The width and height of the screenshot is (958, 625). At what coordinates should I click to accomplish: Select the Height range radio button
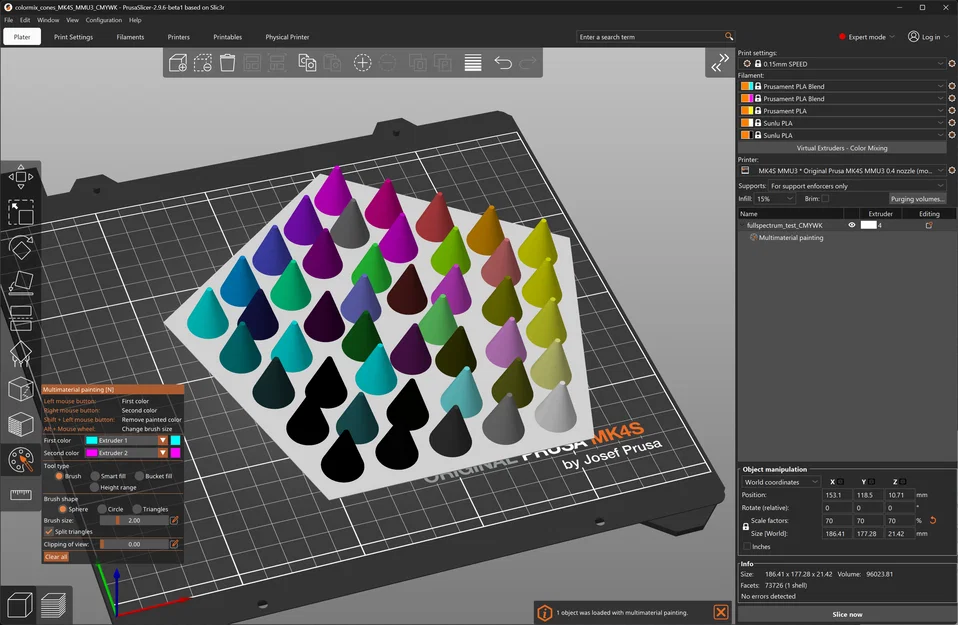point(94,488)
